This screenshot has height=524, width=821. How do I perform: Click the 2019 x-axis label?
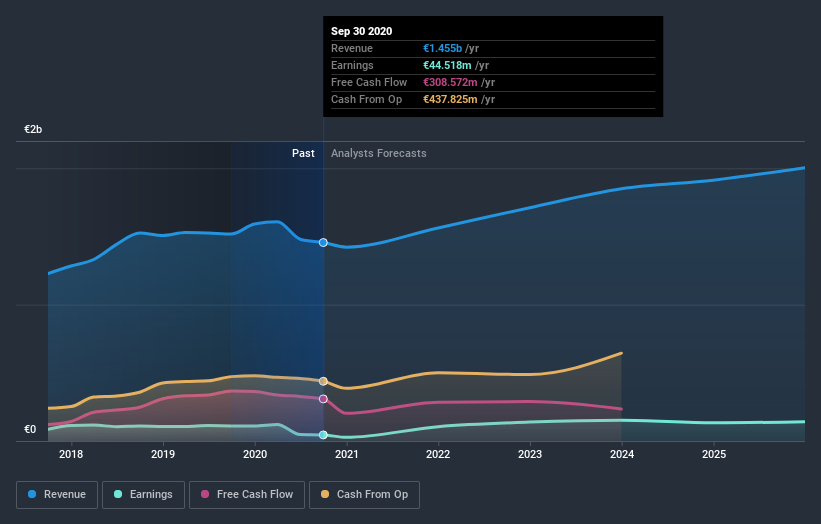163,454
